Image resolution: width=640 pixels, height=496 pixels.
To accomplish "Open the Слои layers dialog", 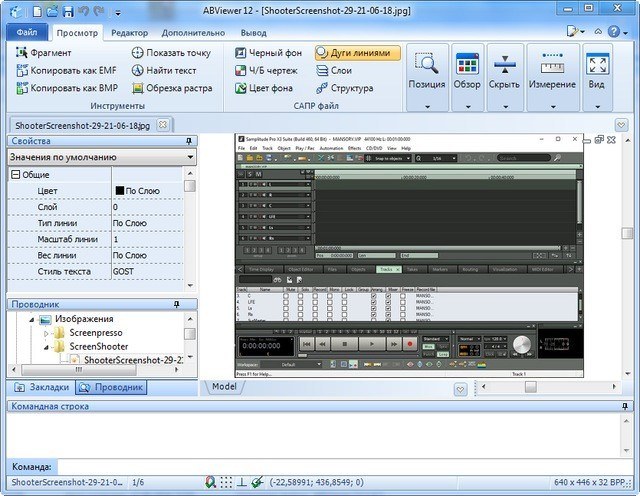I will coord(339,70).
